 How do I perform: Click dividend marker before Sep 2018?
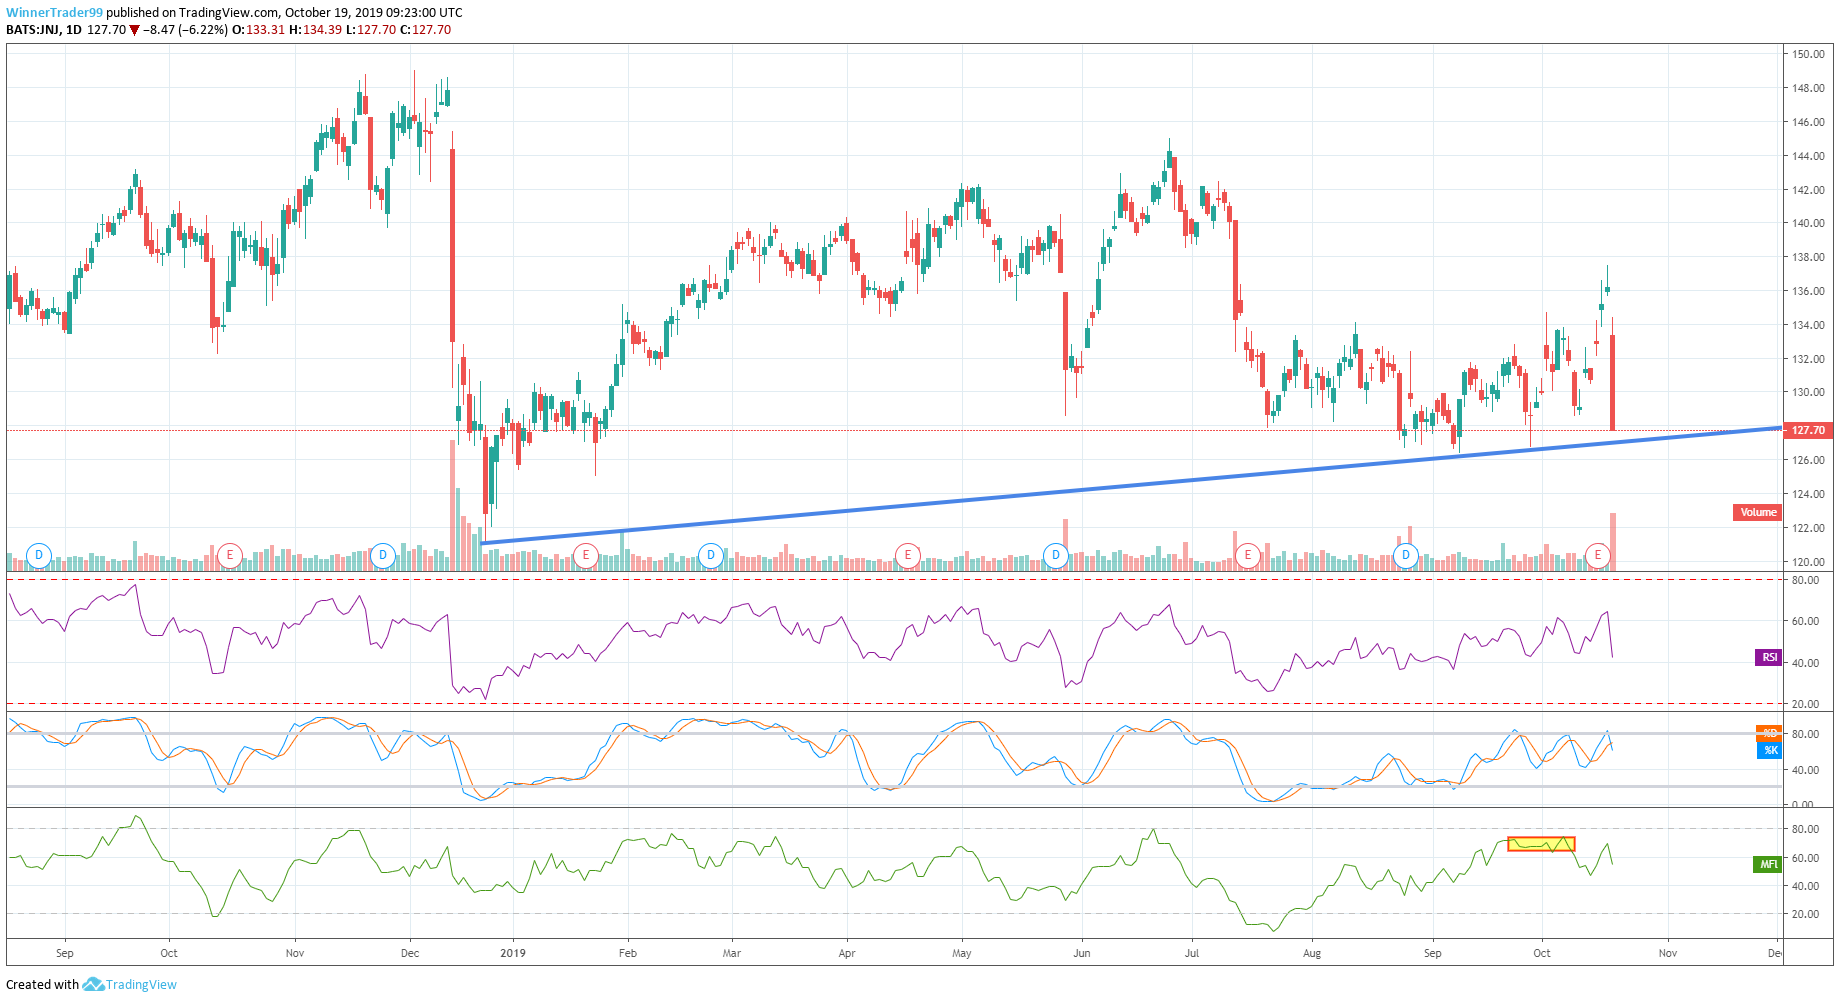point(39,555)
